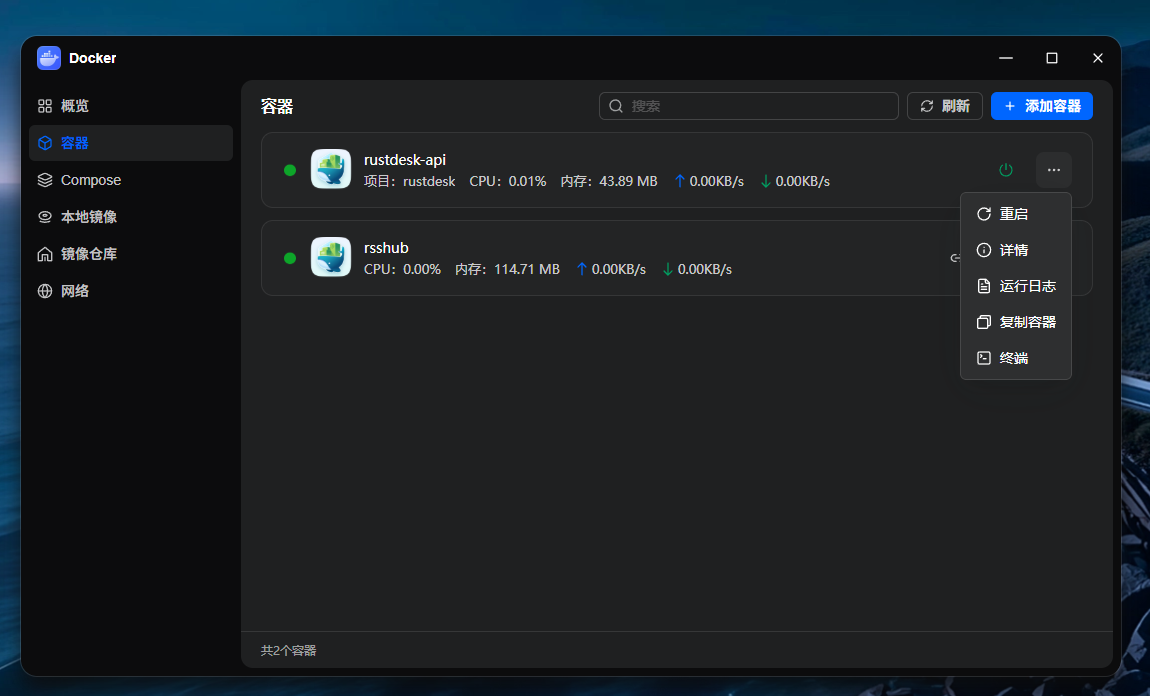The width and height of the screenshot is (1150, 696).
Task: Click rustdesk-api upload speed arrow
Action: (680, 181)
